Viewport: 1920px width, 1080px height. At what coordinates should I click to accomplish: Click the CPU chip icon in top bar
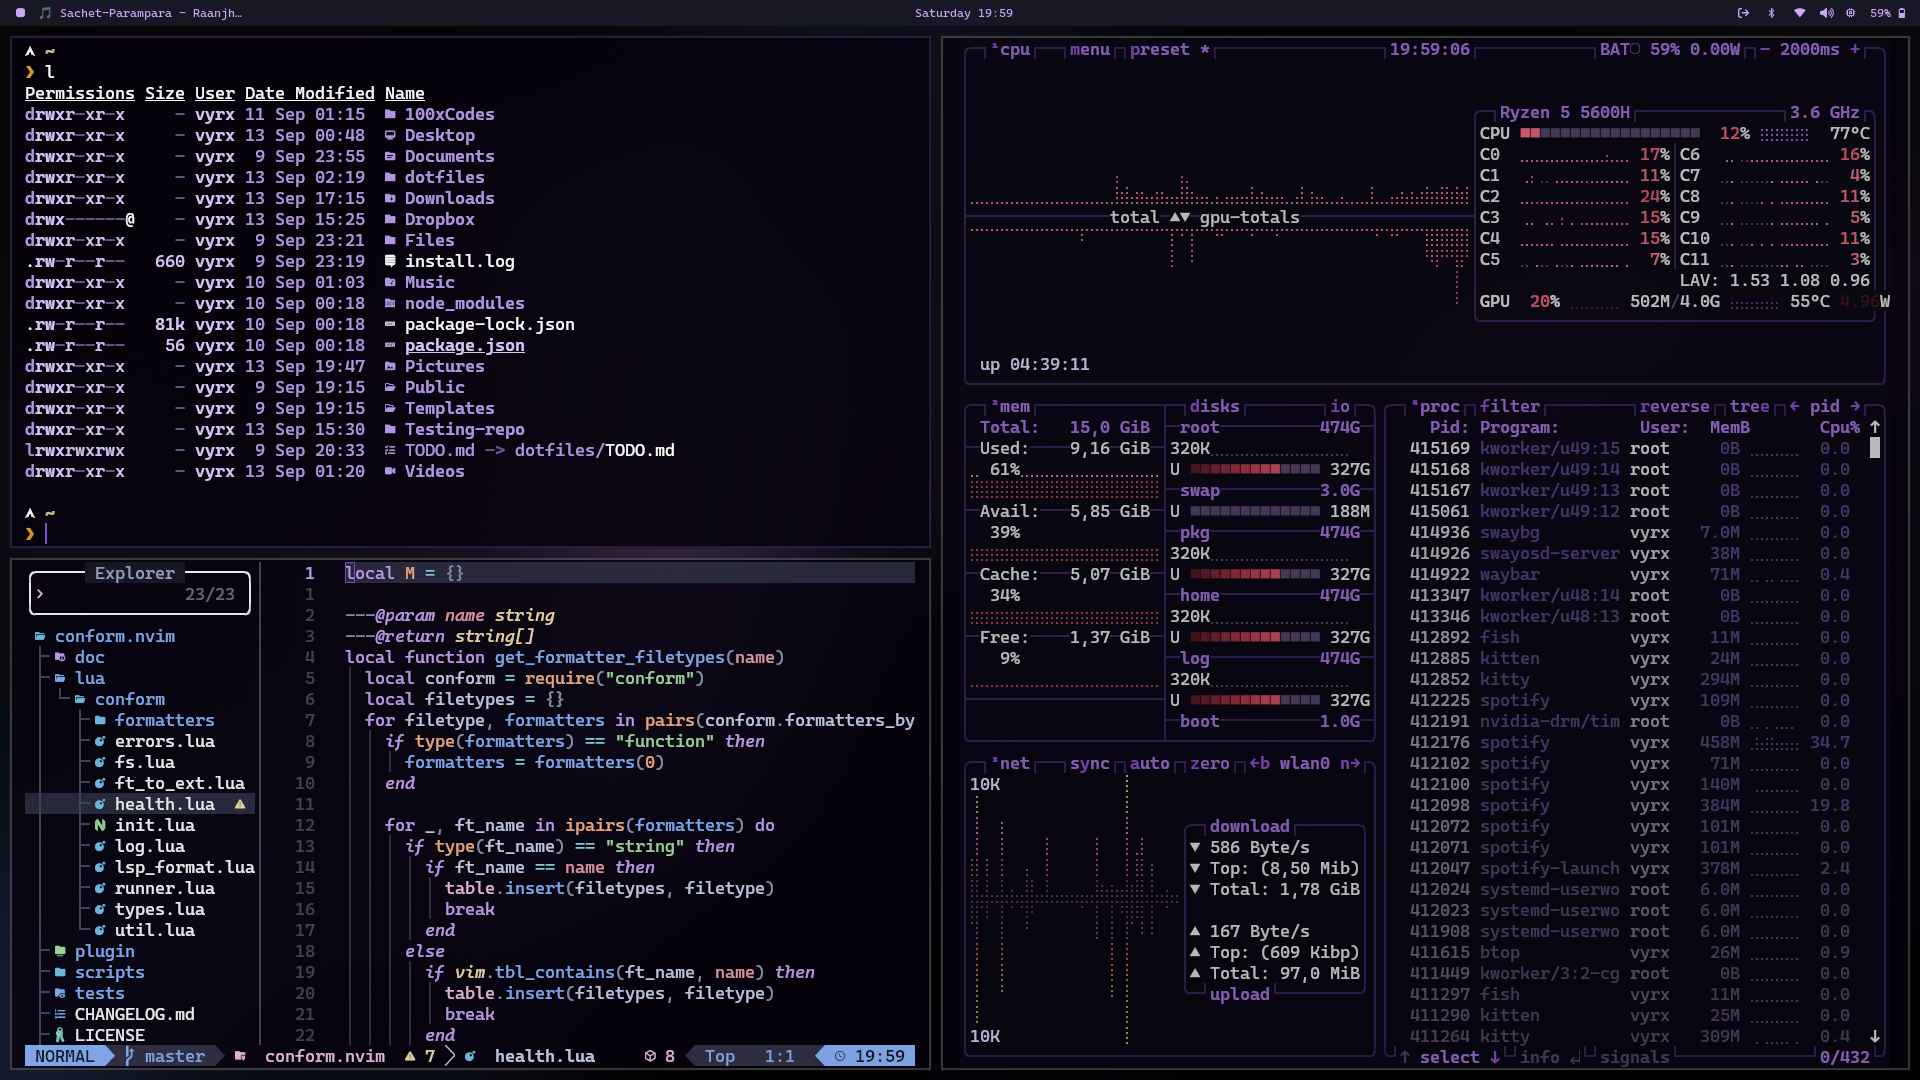(x=1851, y=13)
